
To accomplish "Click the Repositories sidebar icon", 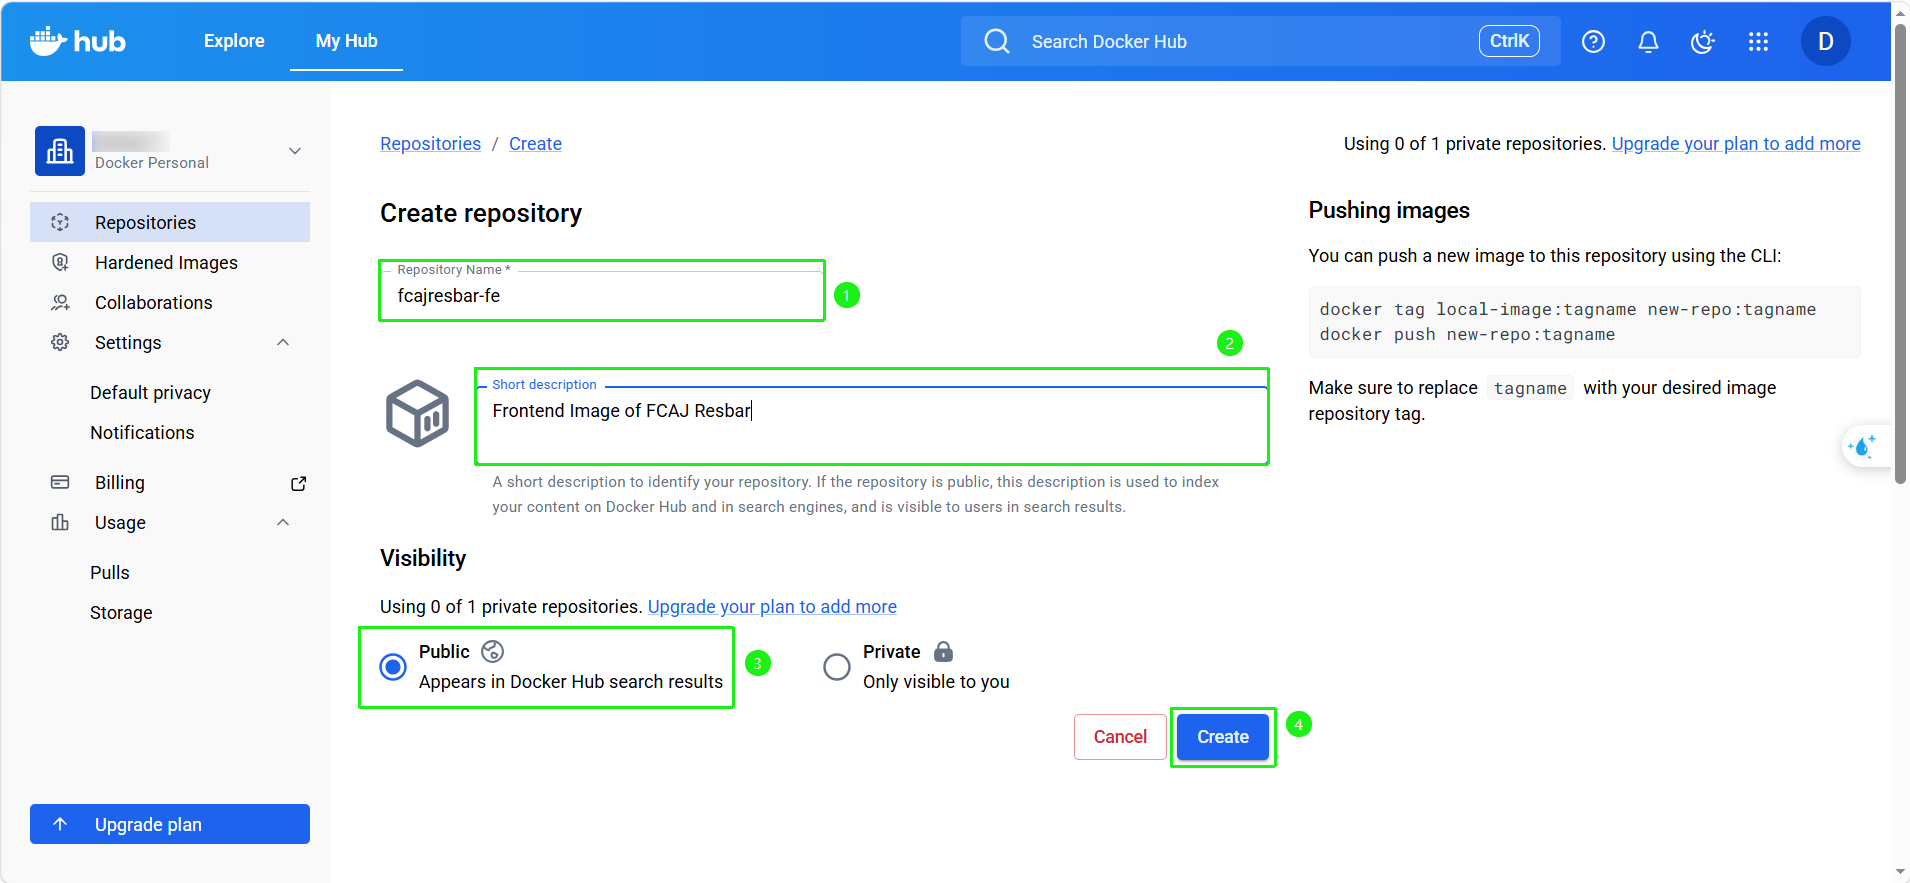I will 60,222.
